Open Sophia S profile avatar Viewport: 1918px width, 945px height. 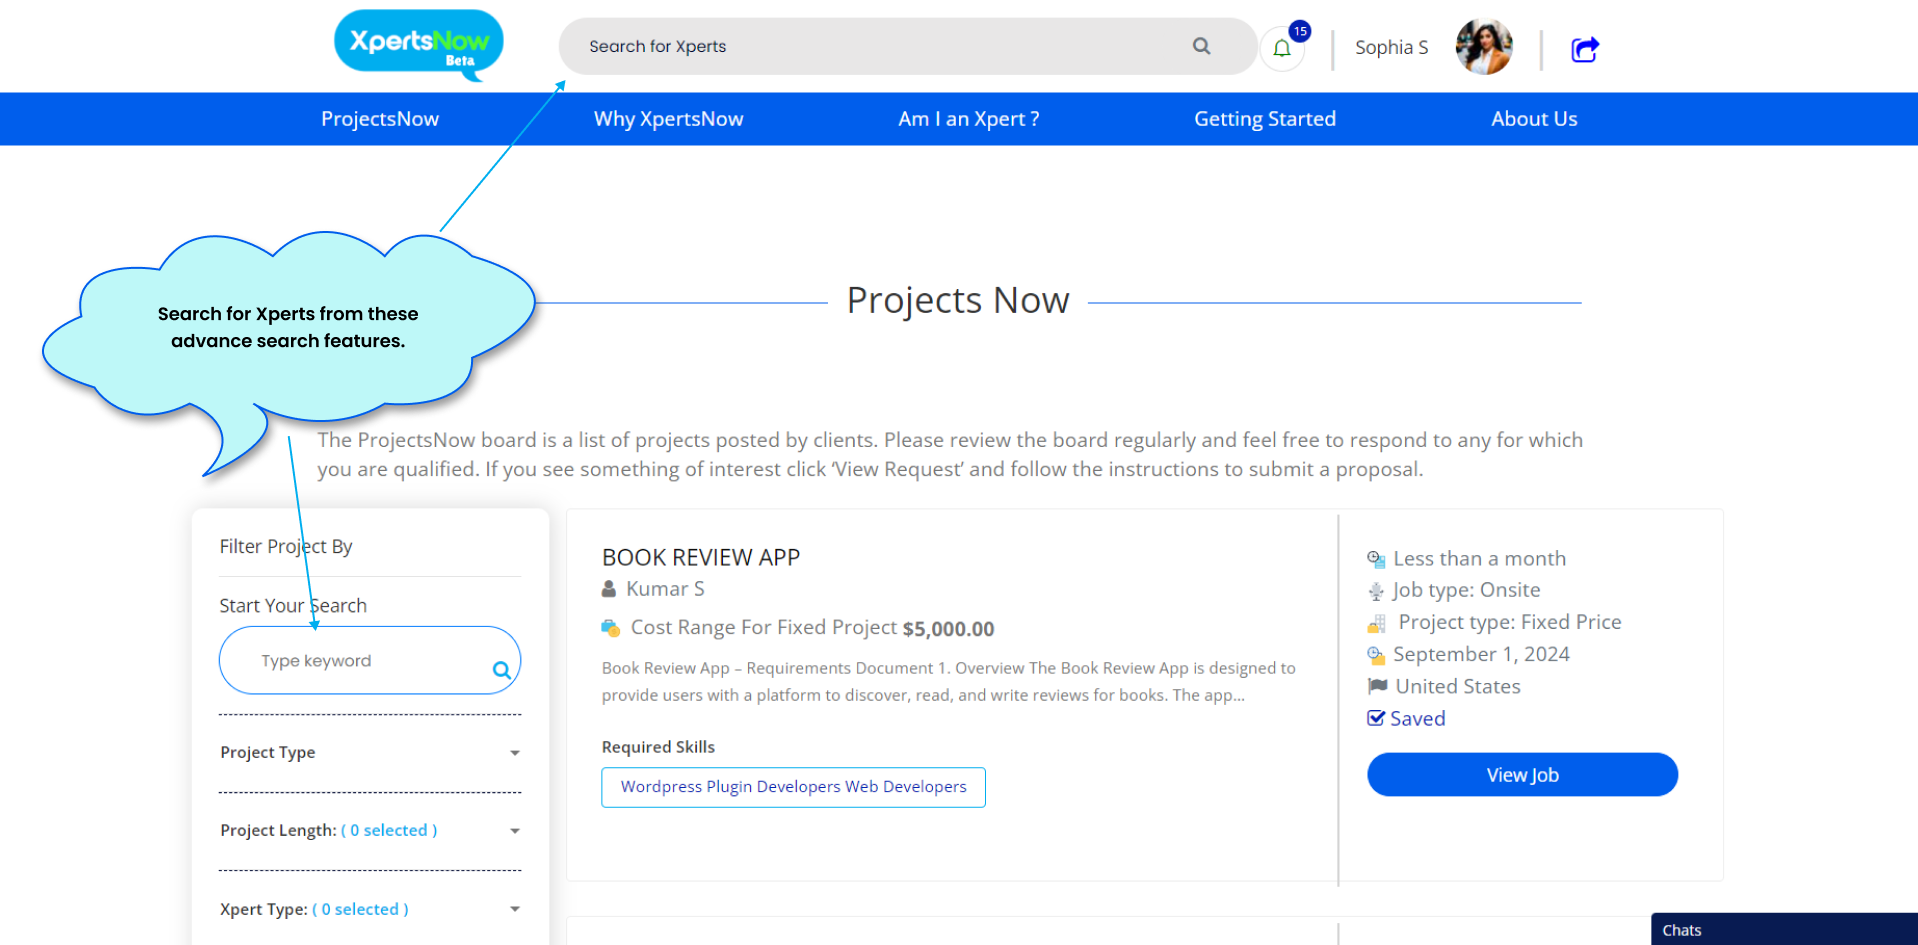point(1484,47)
